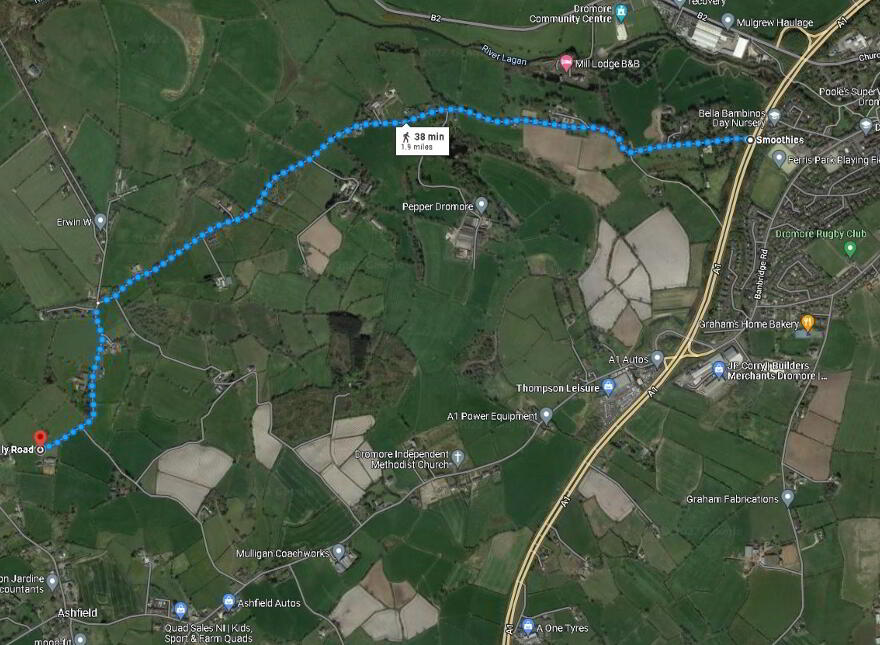Open the Dromore Community Centre pin
The height and width of the screenshot is (645, 880).
point(621,12)
